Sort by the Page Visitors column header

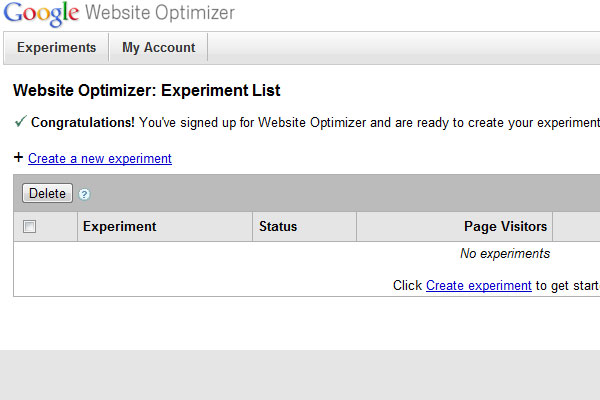click(x=505, y=227)
